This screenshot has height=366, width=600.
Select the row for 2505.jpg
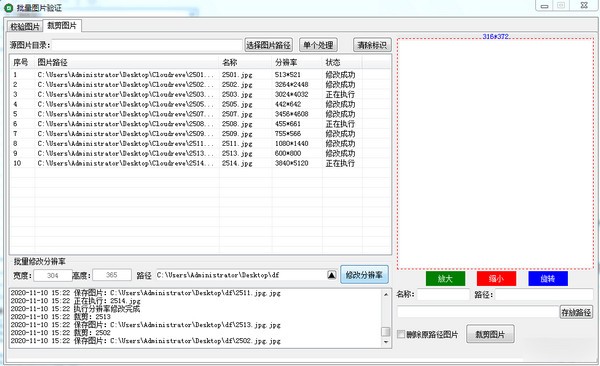point(201,104)
